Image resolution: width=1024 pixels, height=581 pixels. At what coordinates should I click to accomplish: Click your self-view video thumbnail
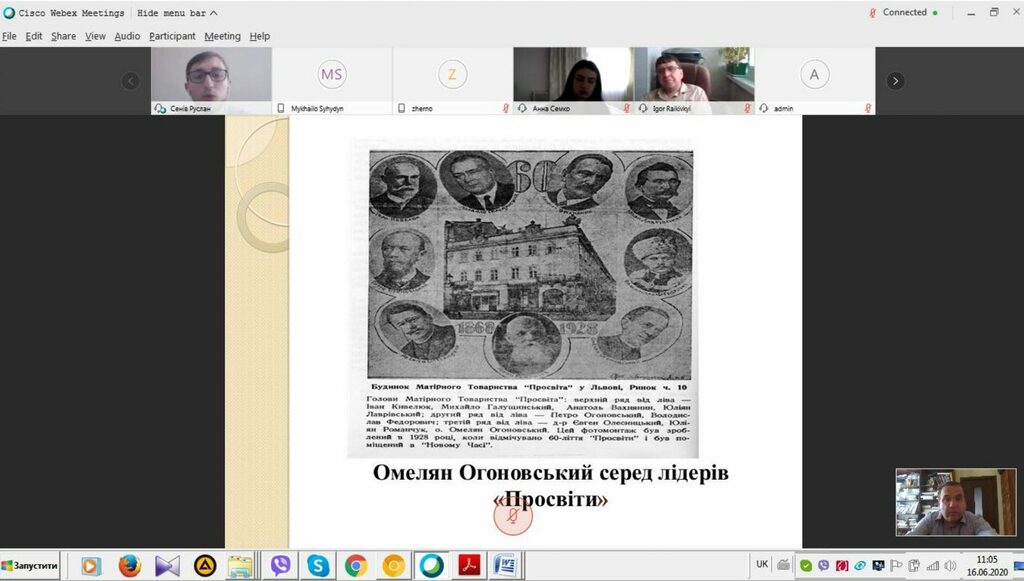coord(958,502)
